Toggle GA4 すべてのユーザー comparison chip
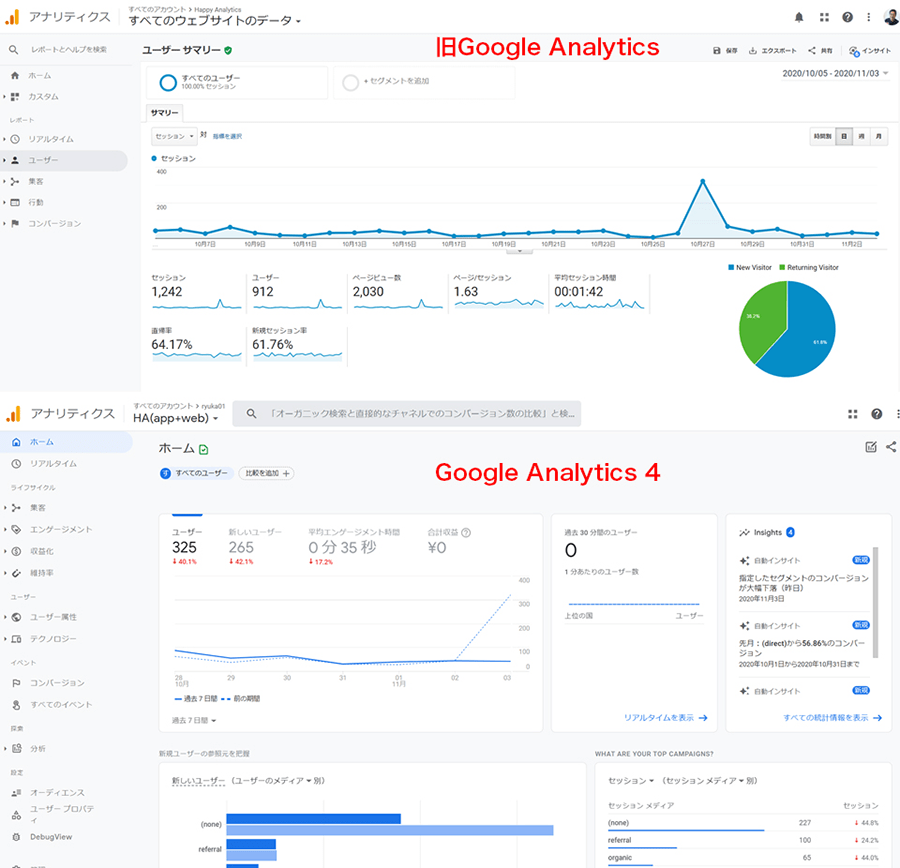The width and height of the screenshot is (900, 868). tap(196, 473)
